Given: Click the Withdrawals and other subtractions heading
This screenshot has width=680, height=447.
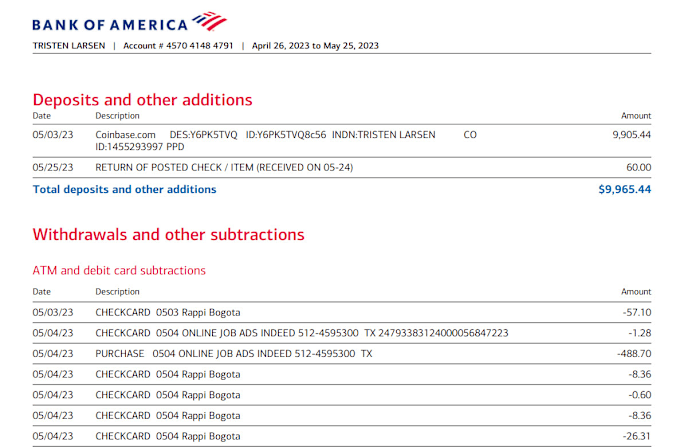Looking at the screenshot, I should pos(169,235).
